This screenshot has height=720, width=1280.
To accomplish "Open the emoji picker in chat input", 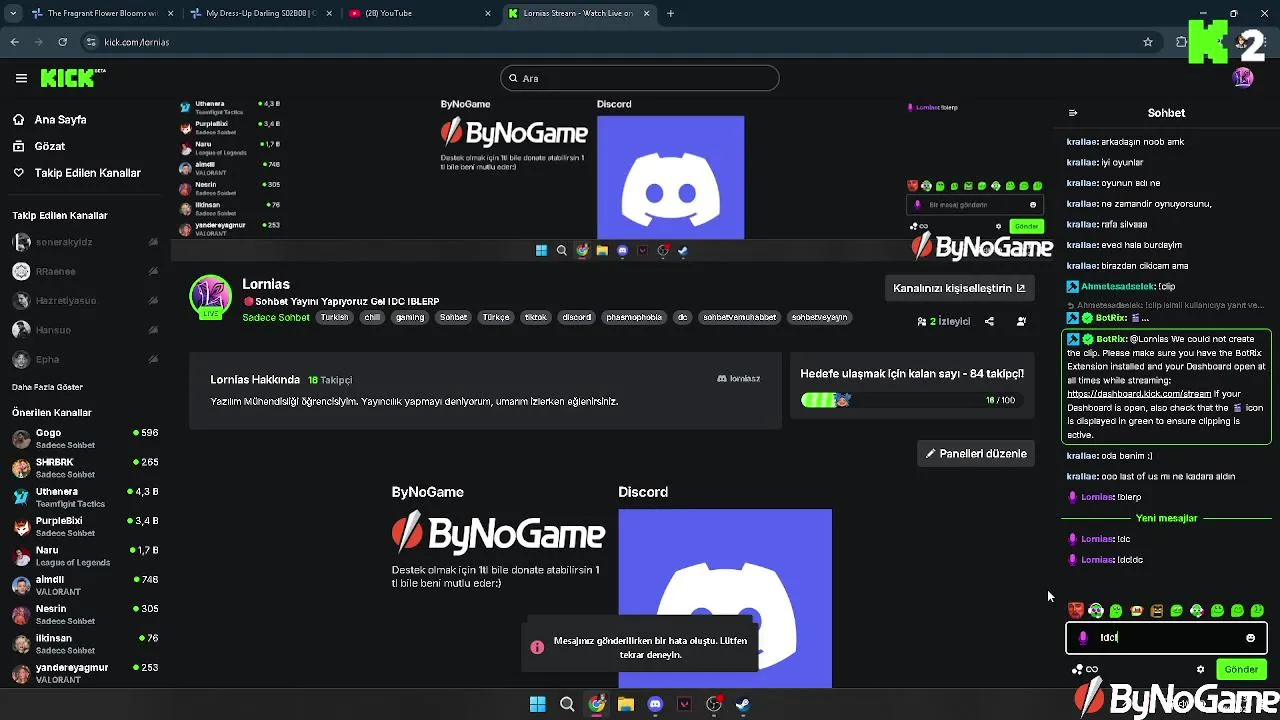I will click(1250, 637).
